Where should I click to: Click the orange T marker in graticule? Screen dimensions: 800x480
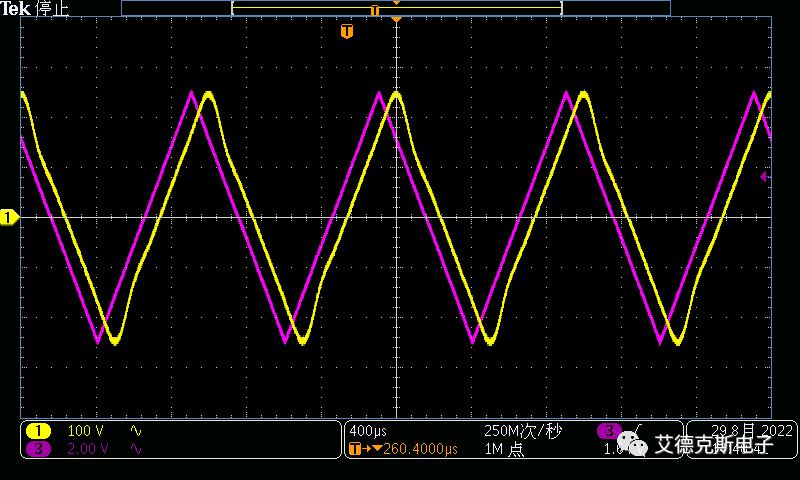347,31
